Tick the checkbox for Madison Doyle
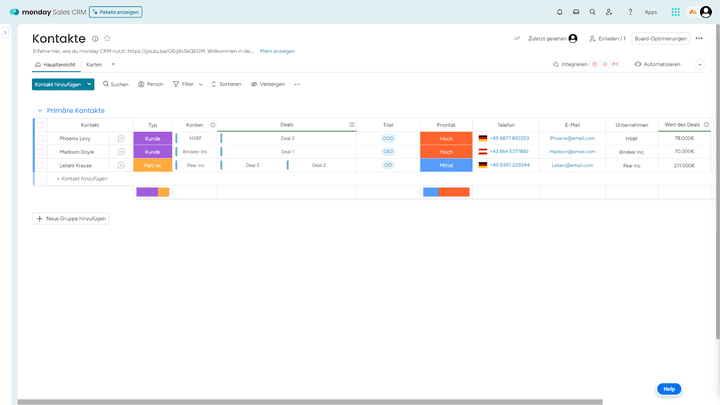 [x=41, y=152]
